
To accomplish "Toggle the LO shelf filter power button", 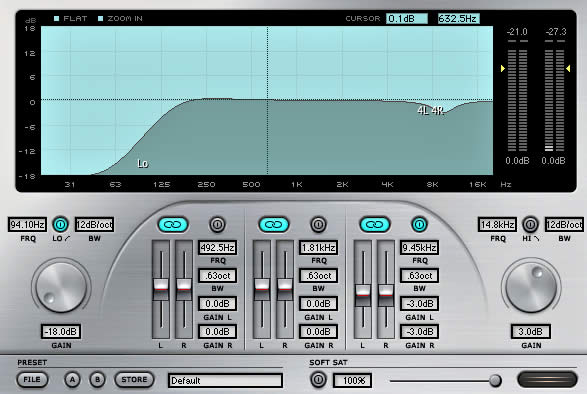I will pos(61,225).
